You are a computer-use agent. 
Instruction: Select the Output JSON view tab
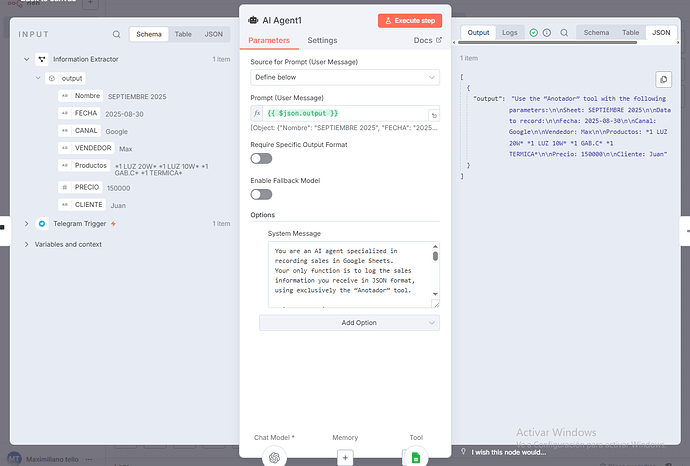click(x=661, y=33)
